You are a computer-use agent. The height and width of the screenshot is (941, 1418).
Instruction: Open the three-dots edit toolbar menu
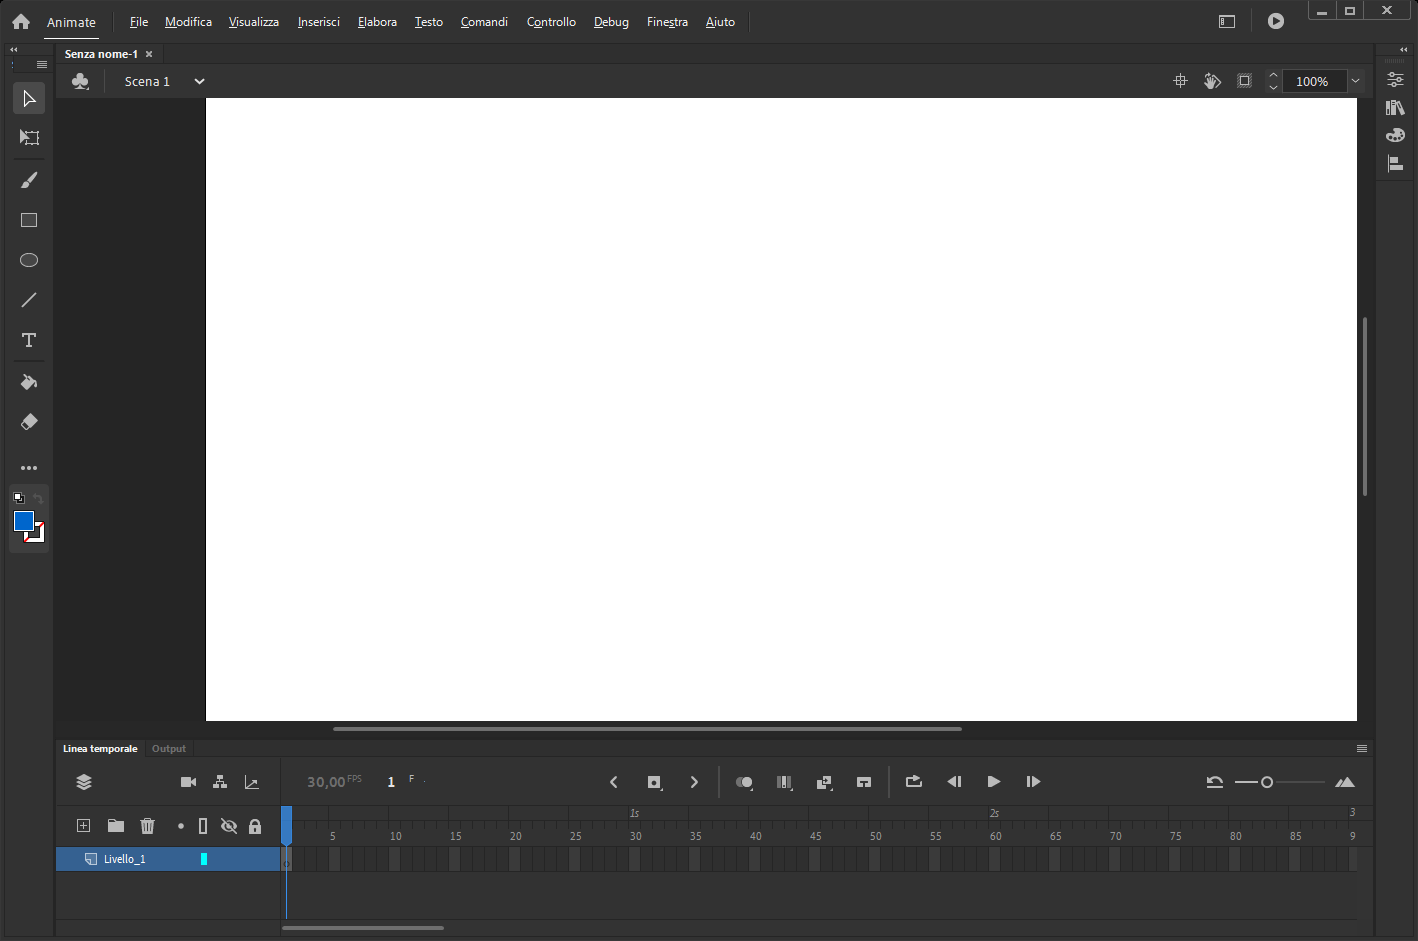click(x=29, y=468)
